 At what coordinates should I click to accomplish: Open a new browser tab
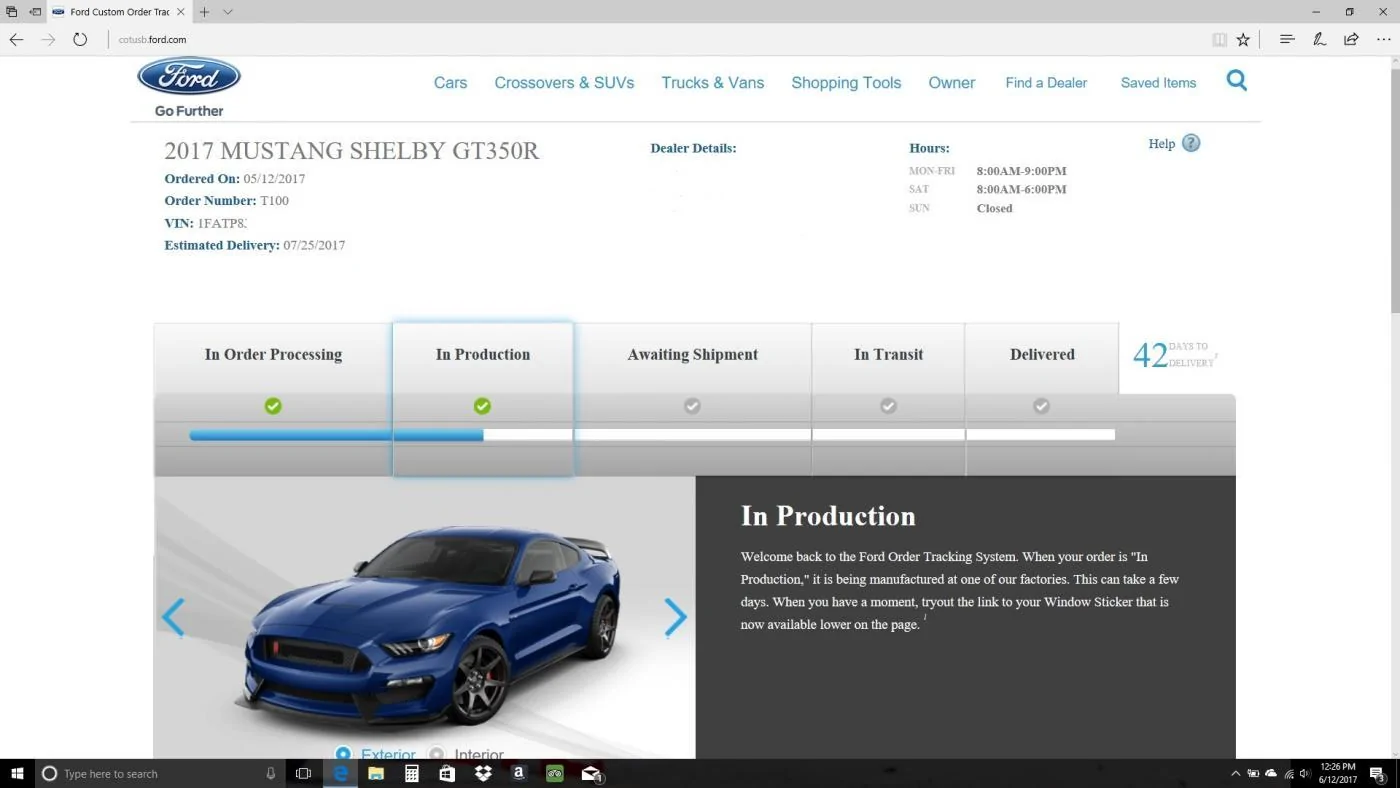pyautogui.click(x=204, y=12)
